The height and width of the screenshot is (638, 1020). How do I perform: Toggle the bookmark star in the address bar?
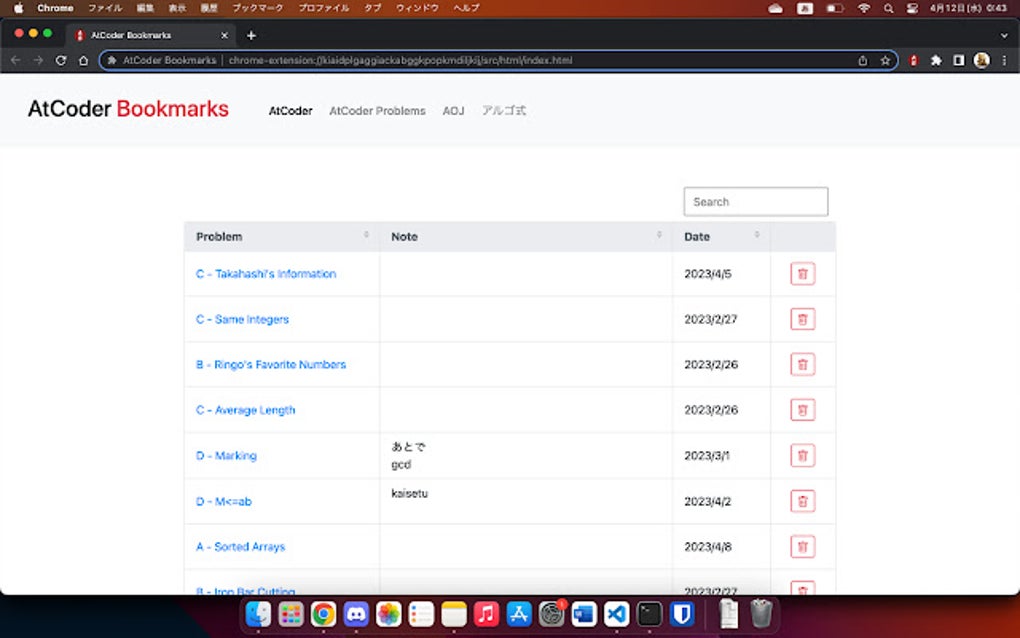(x=884, y=60)
